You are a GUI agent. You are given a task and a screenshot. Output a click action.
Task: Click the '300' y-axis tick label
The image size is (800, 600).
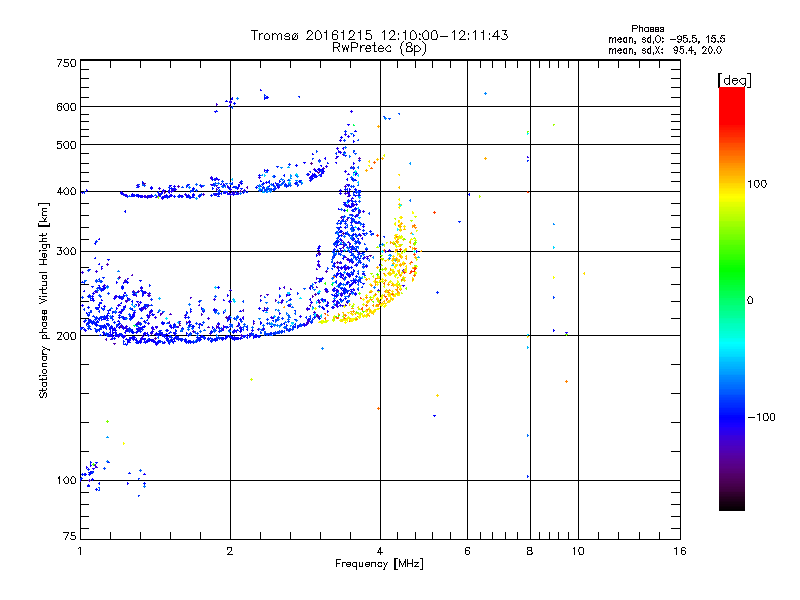66,252
